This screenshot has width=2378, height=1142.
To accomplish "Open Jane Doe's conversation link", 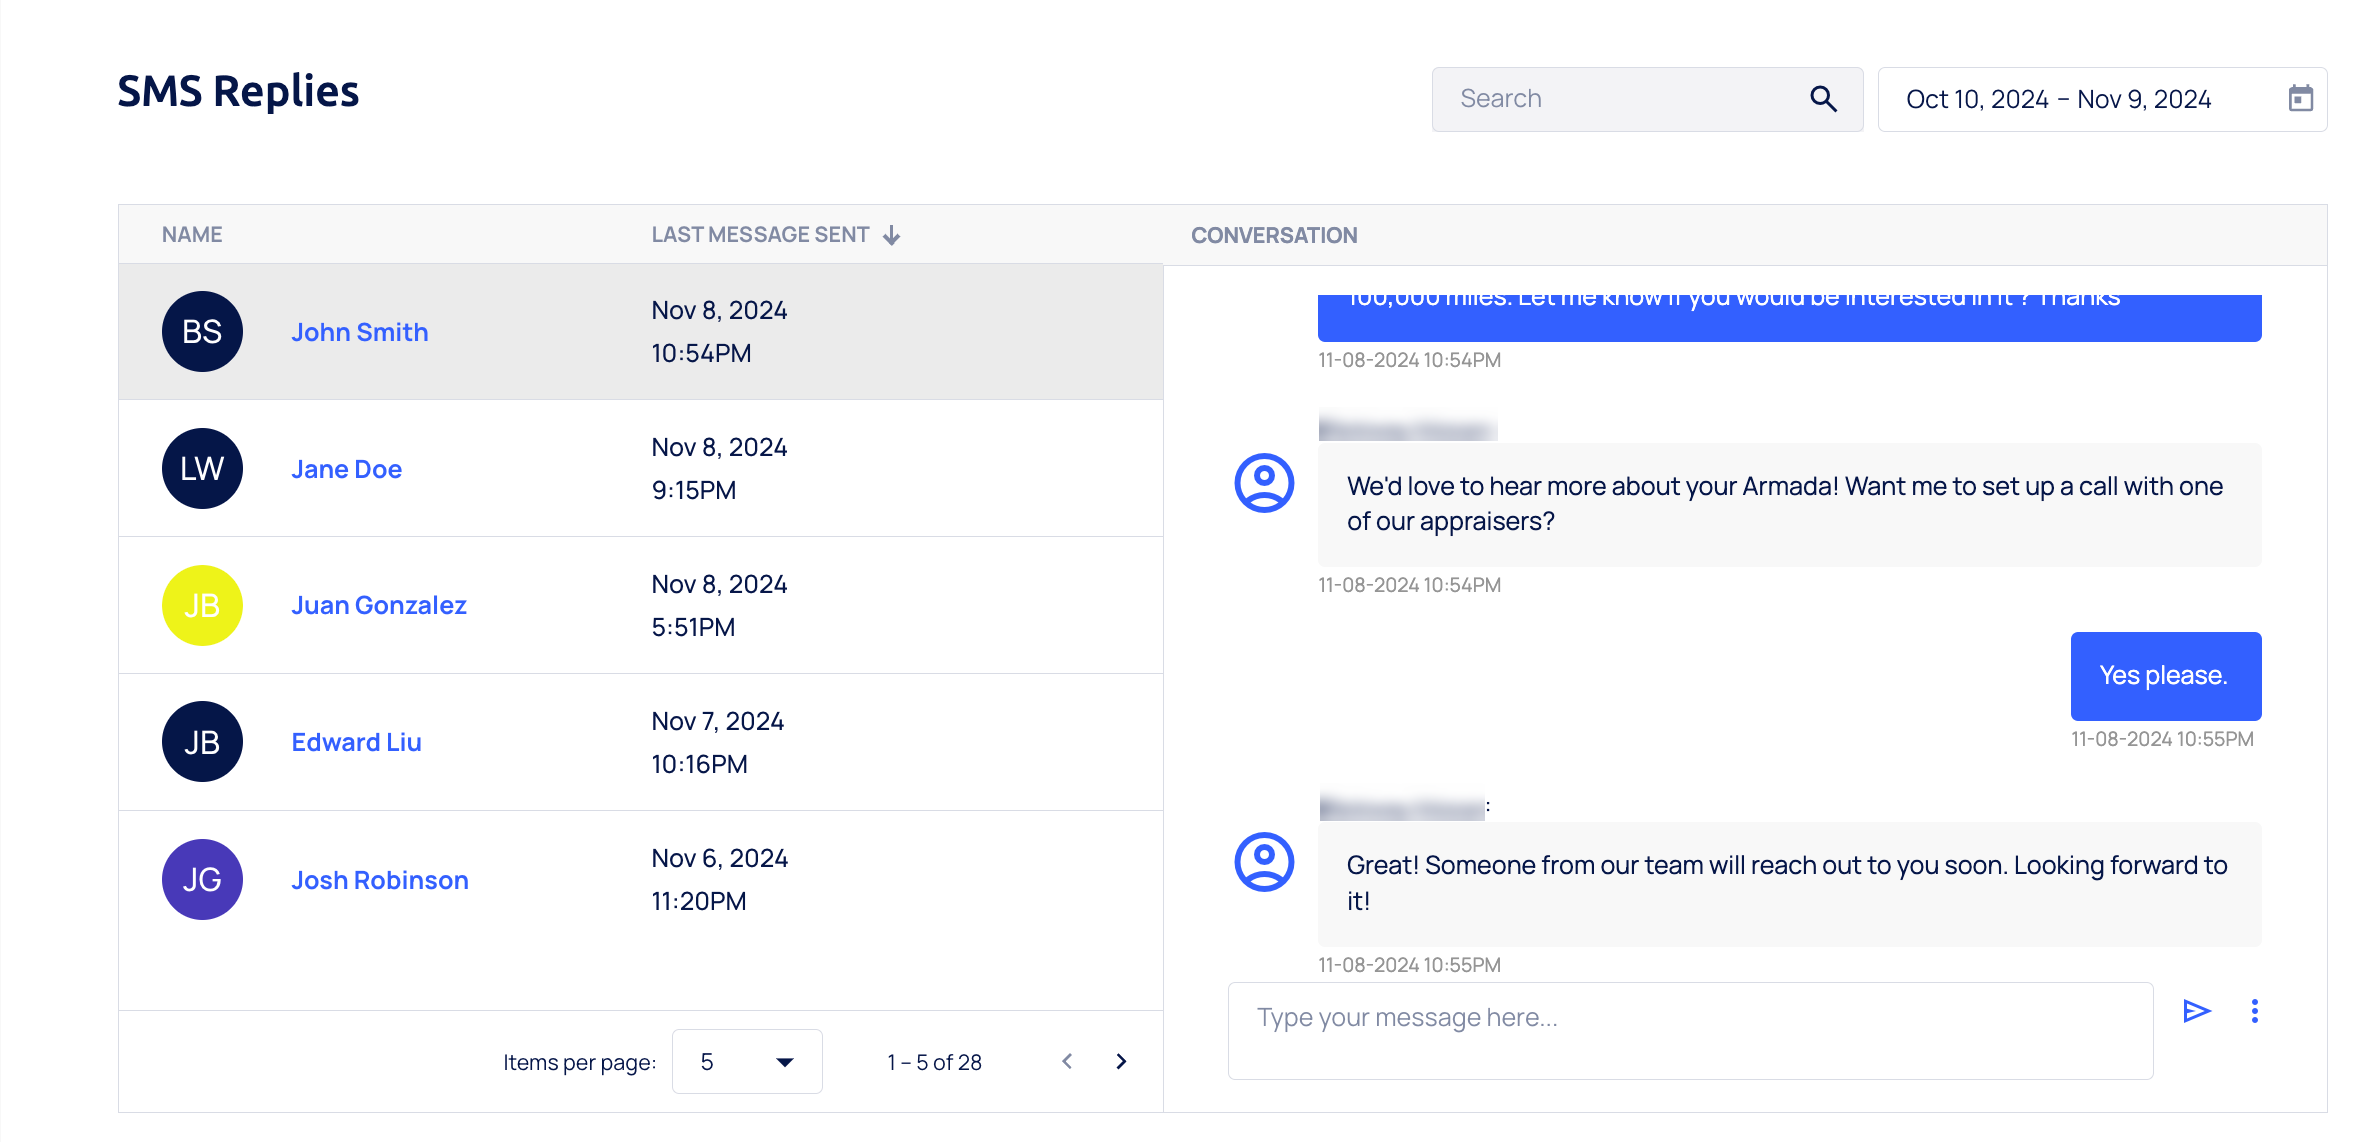I will point(346,469).
